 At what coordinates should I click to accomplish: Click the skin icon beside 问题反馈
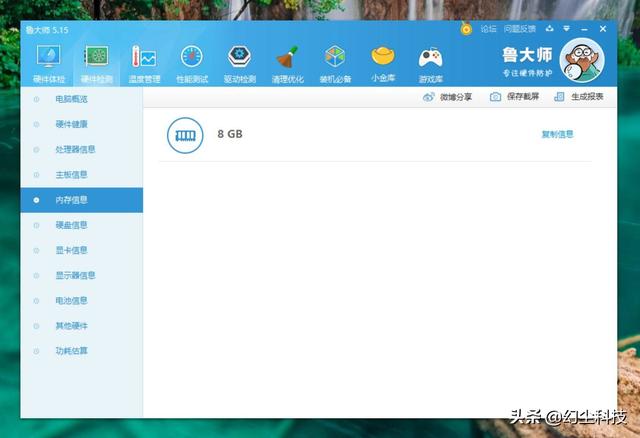click(x=550, y=29)
